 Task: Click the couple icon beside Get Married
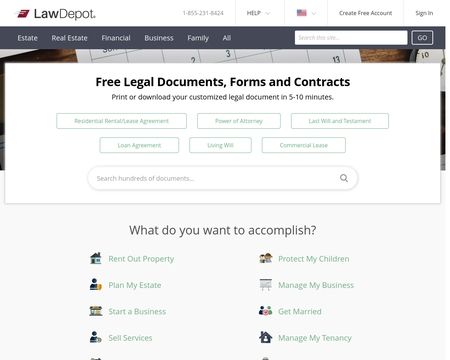pos(266,311)
